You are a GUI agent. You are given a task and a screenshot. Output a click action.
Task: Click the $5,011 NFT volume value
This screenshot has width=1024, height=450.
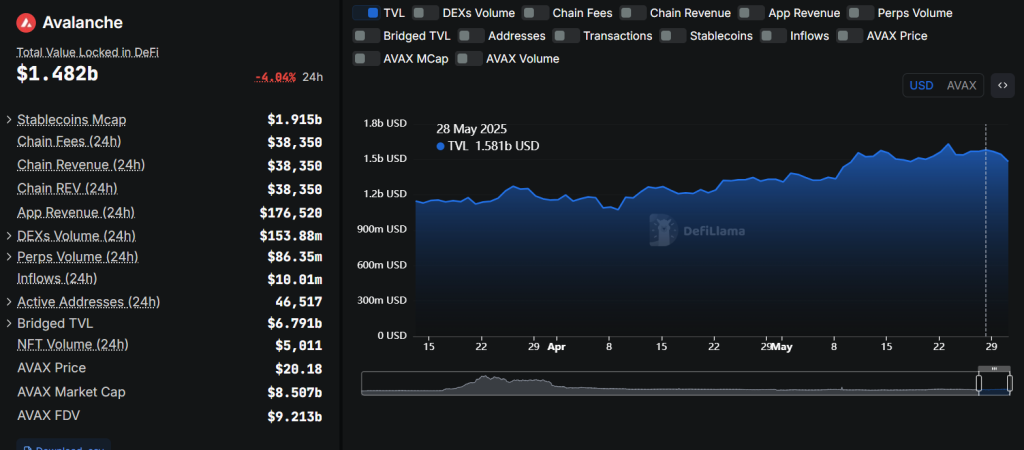298,346
